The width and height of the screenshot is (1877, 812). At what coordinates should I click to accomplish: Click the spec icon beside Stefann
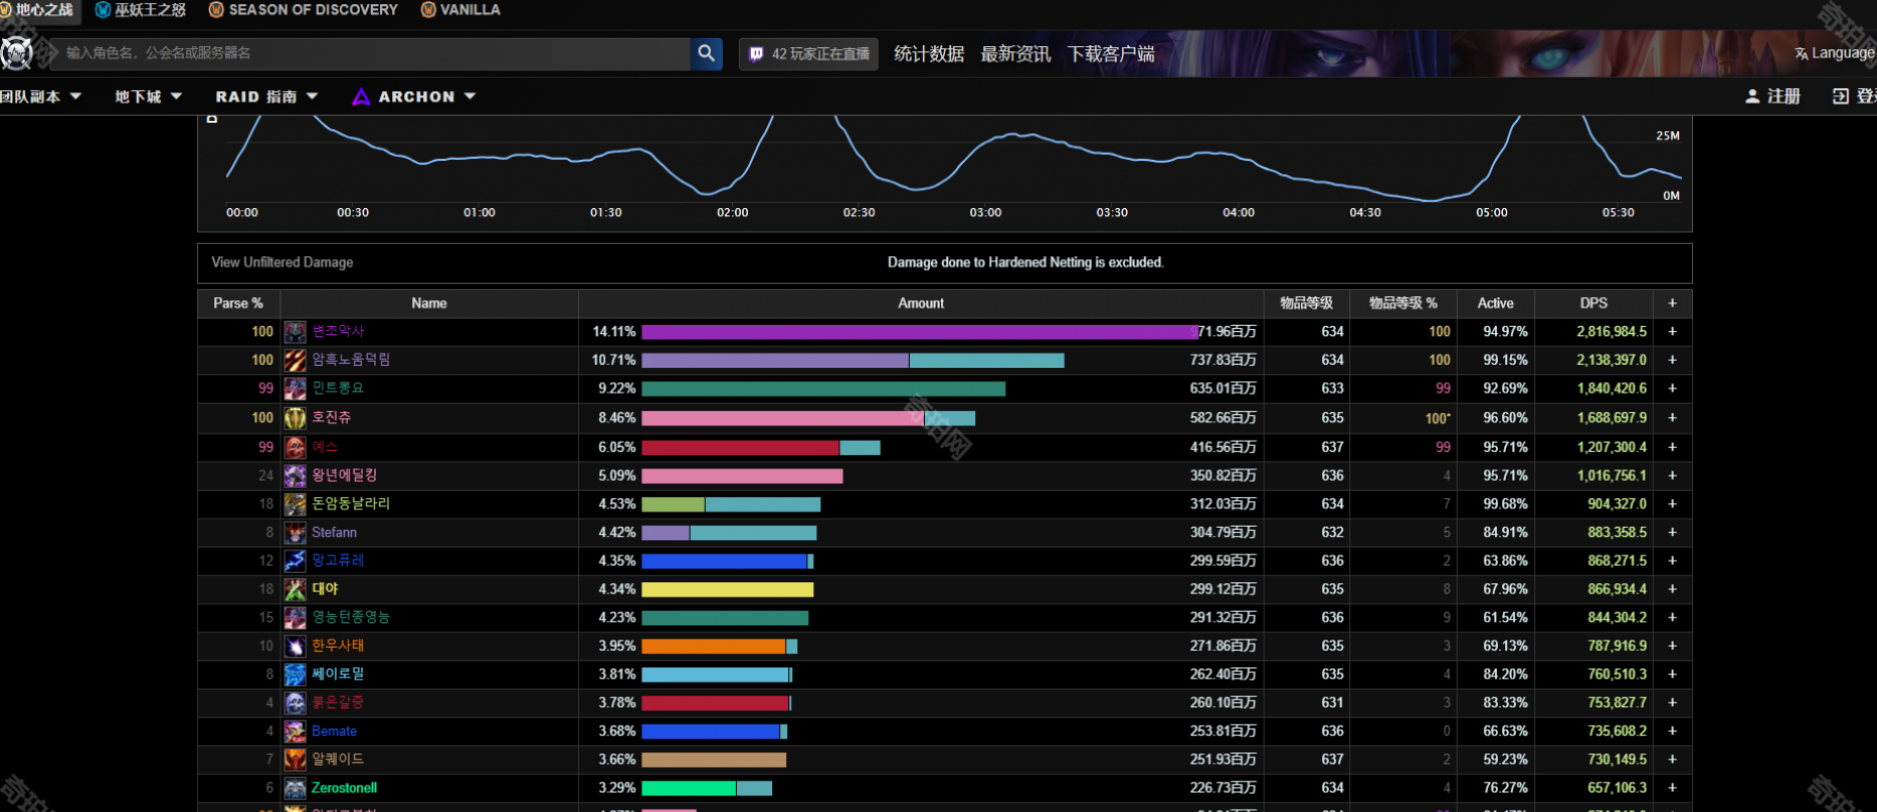click(295, 533)
